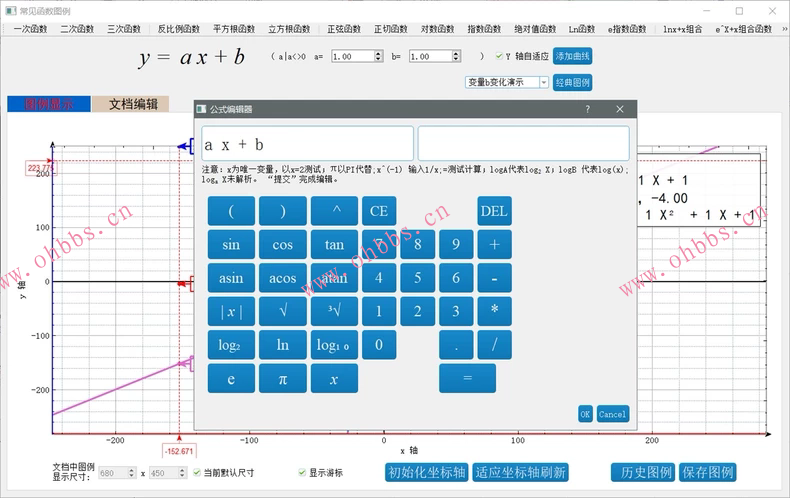
Task: Click the digit 4 key
Action: click(x=379, y=278)
